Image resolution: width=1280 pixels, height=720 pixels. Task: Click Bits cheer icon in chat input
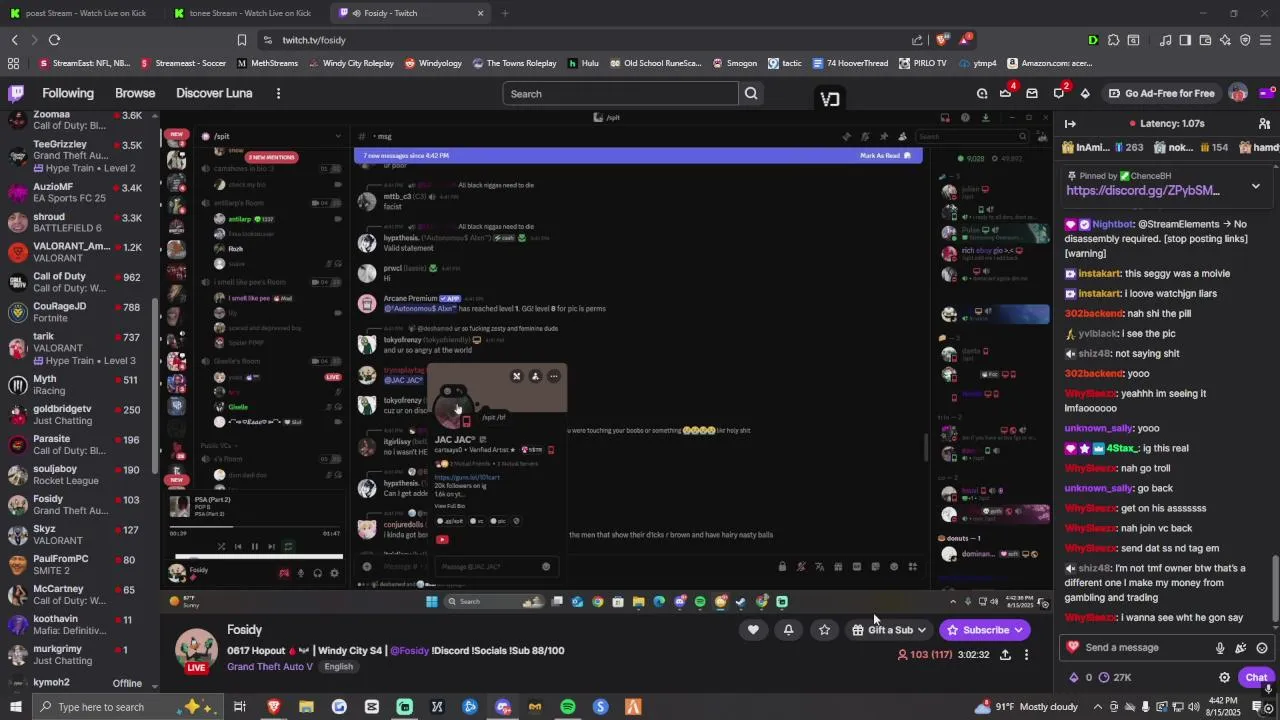tap(1241, 648)
